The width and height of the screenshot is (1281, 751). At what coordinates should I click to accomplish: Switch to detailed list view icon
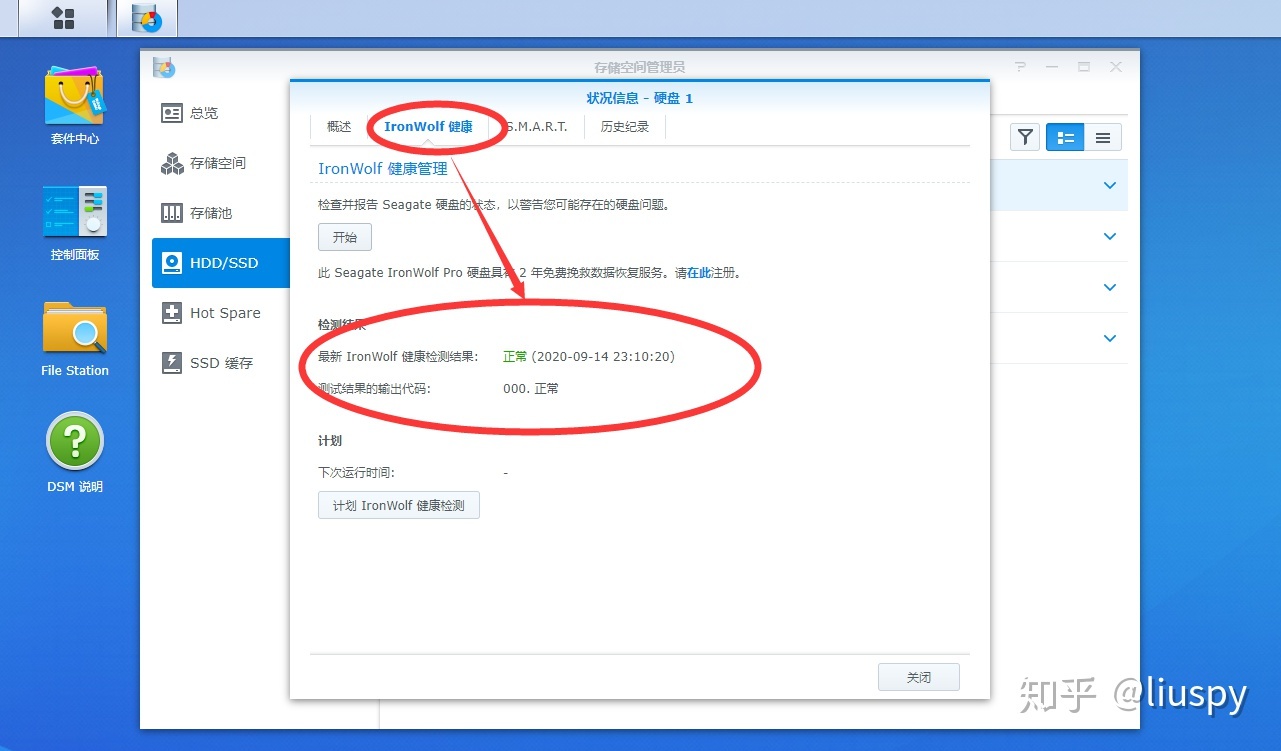click(x=1065, y=138)
